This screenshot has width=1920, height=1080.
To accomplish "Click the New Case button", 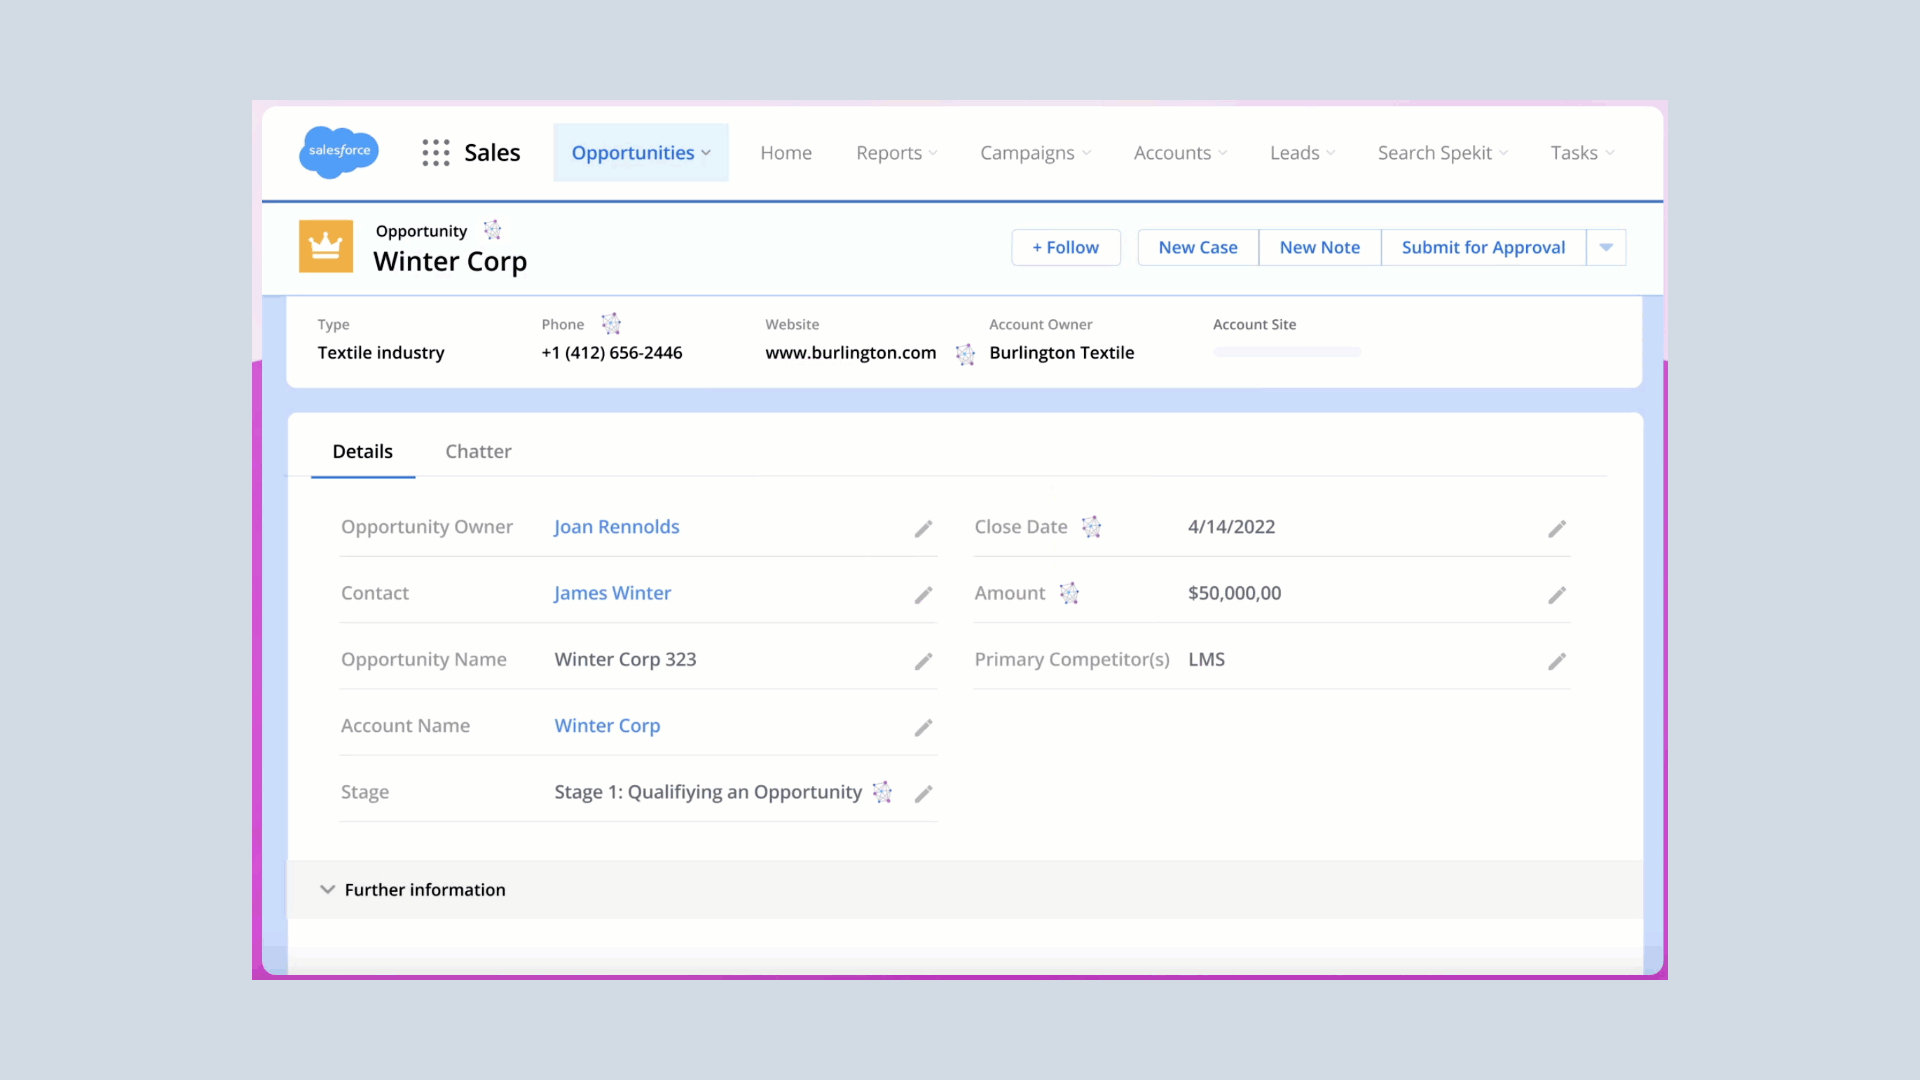I will click(1198, 247).
